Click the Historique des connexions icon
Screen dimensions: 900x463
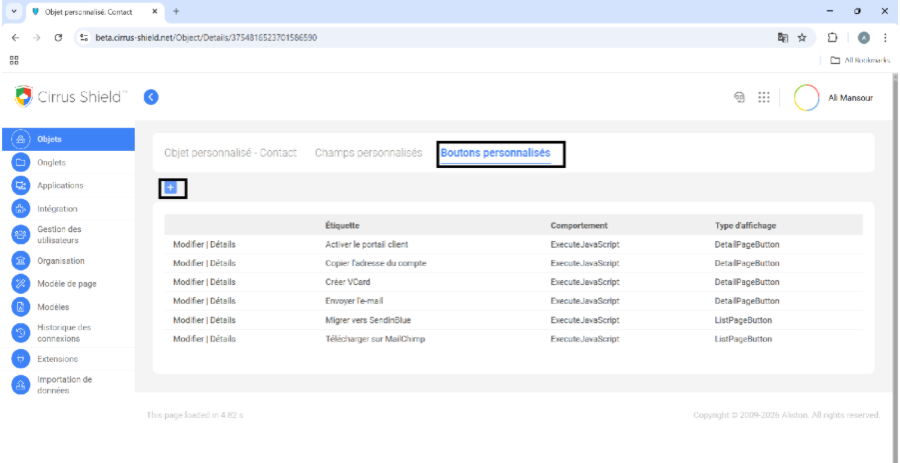pos(20,332)
